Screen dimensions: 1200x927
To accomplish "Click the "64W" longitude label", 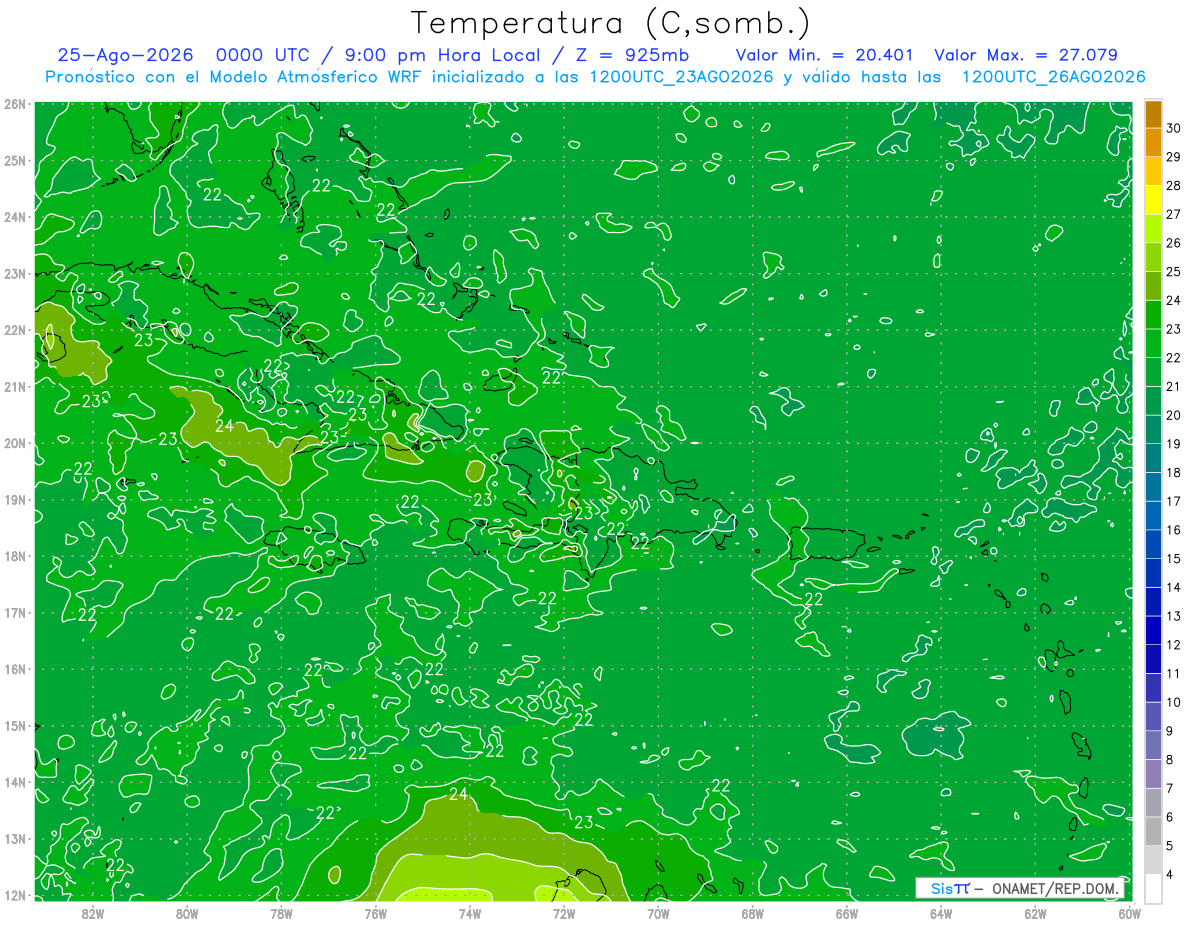I will 941,913.
